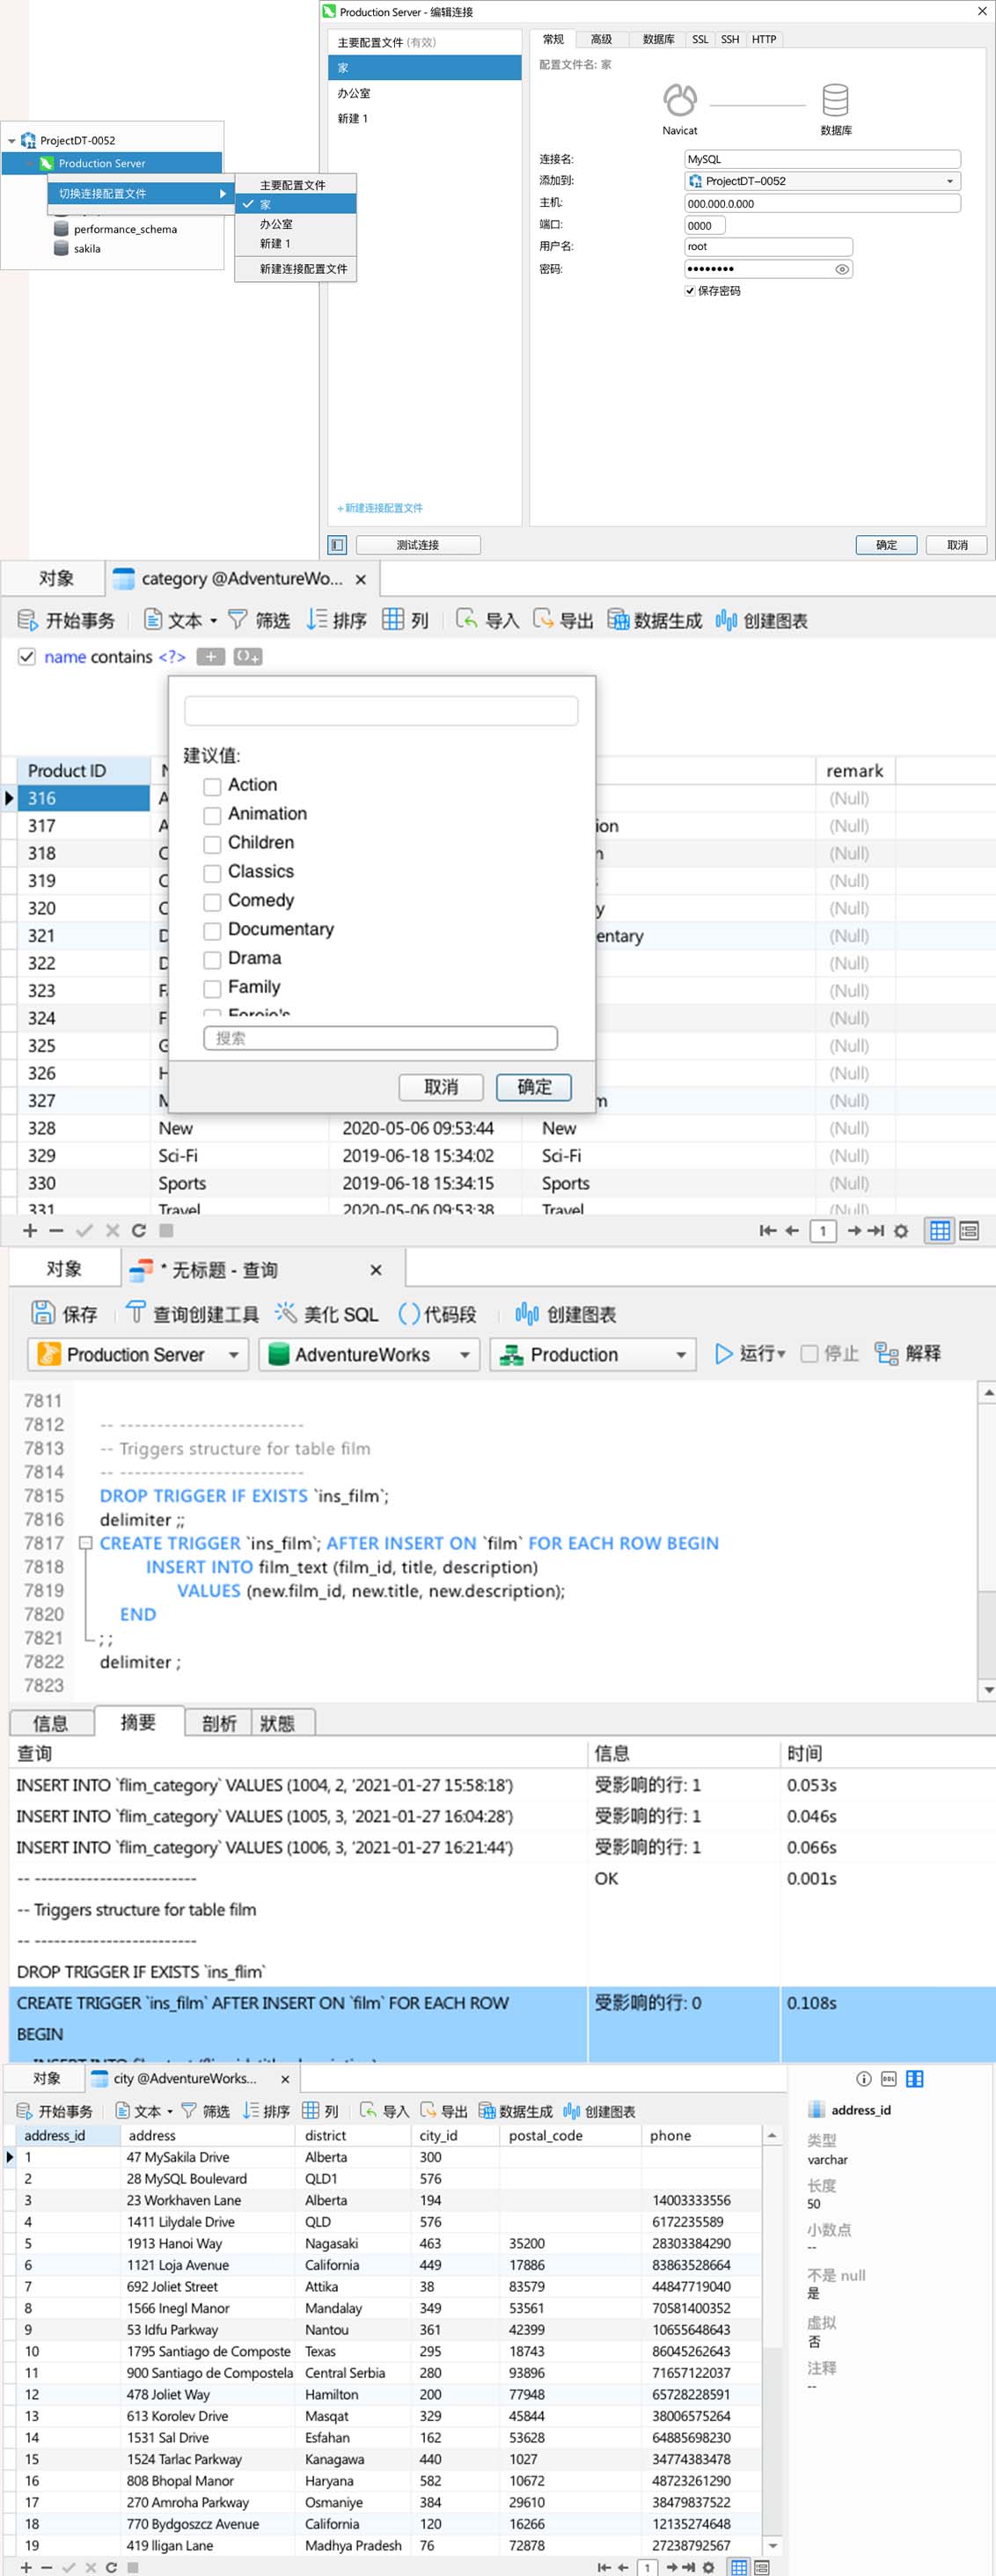Screen dimensions: 996x2576
Task: Click the 测试连接 button
Action: click(418, 545)
